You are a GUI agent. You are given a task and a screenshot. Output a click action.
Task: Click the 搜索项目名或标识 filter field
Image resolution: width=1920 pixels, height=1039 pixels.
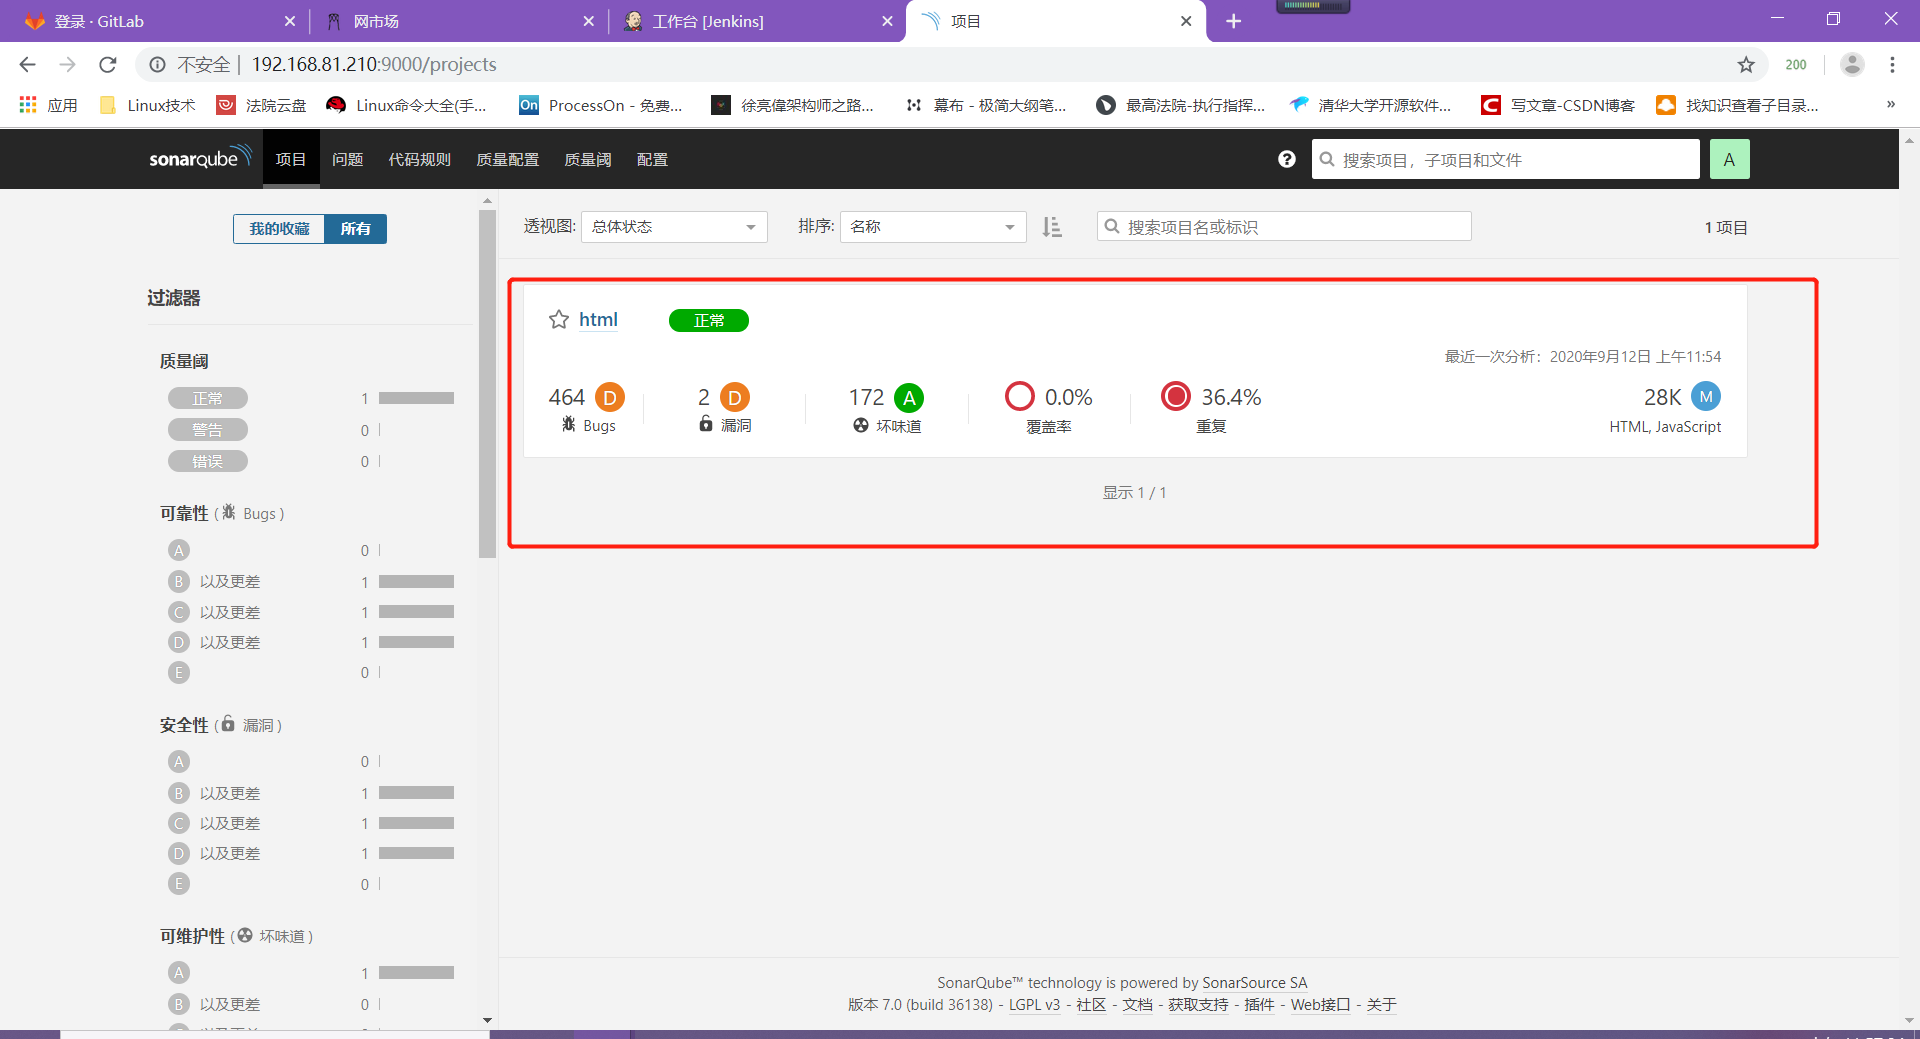coord(1284,227)
